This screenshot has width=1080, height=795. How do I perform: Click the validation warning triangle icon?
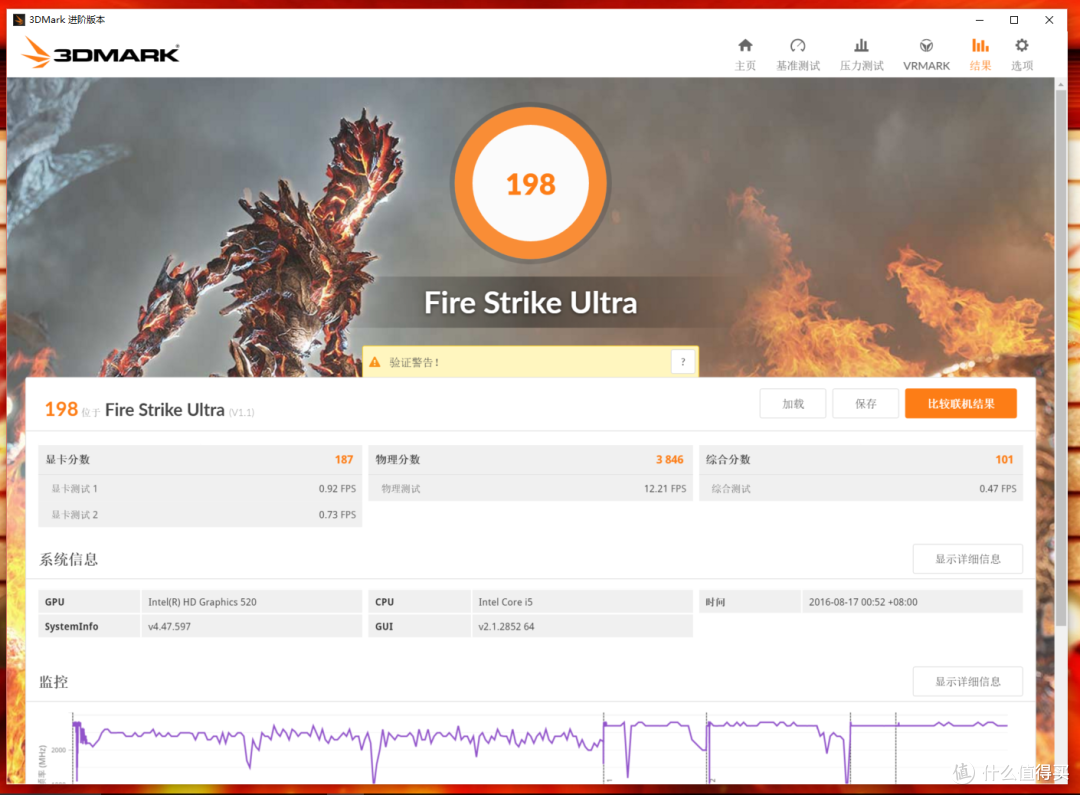(375, 362)
